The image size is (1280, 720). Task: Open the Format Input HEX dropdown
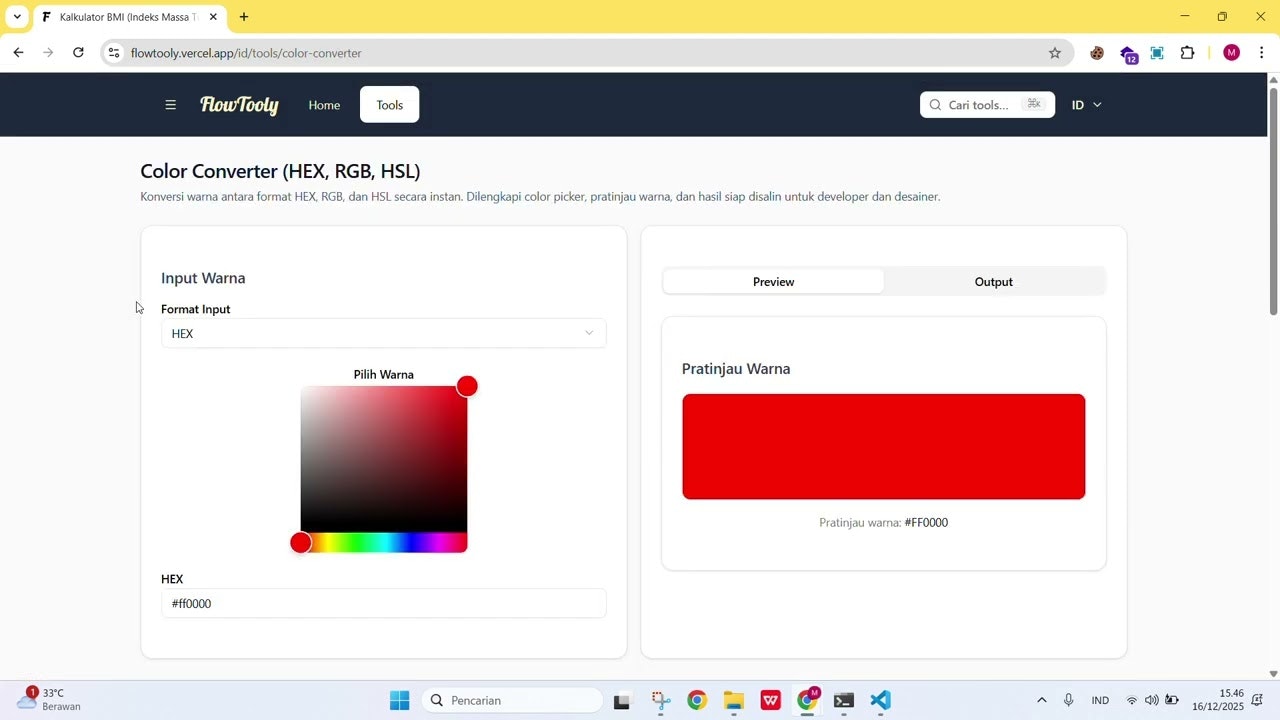[383, 333]
